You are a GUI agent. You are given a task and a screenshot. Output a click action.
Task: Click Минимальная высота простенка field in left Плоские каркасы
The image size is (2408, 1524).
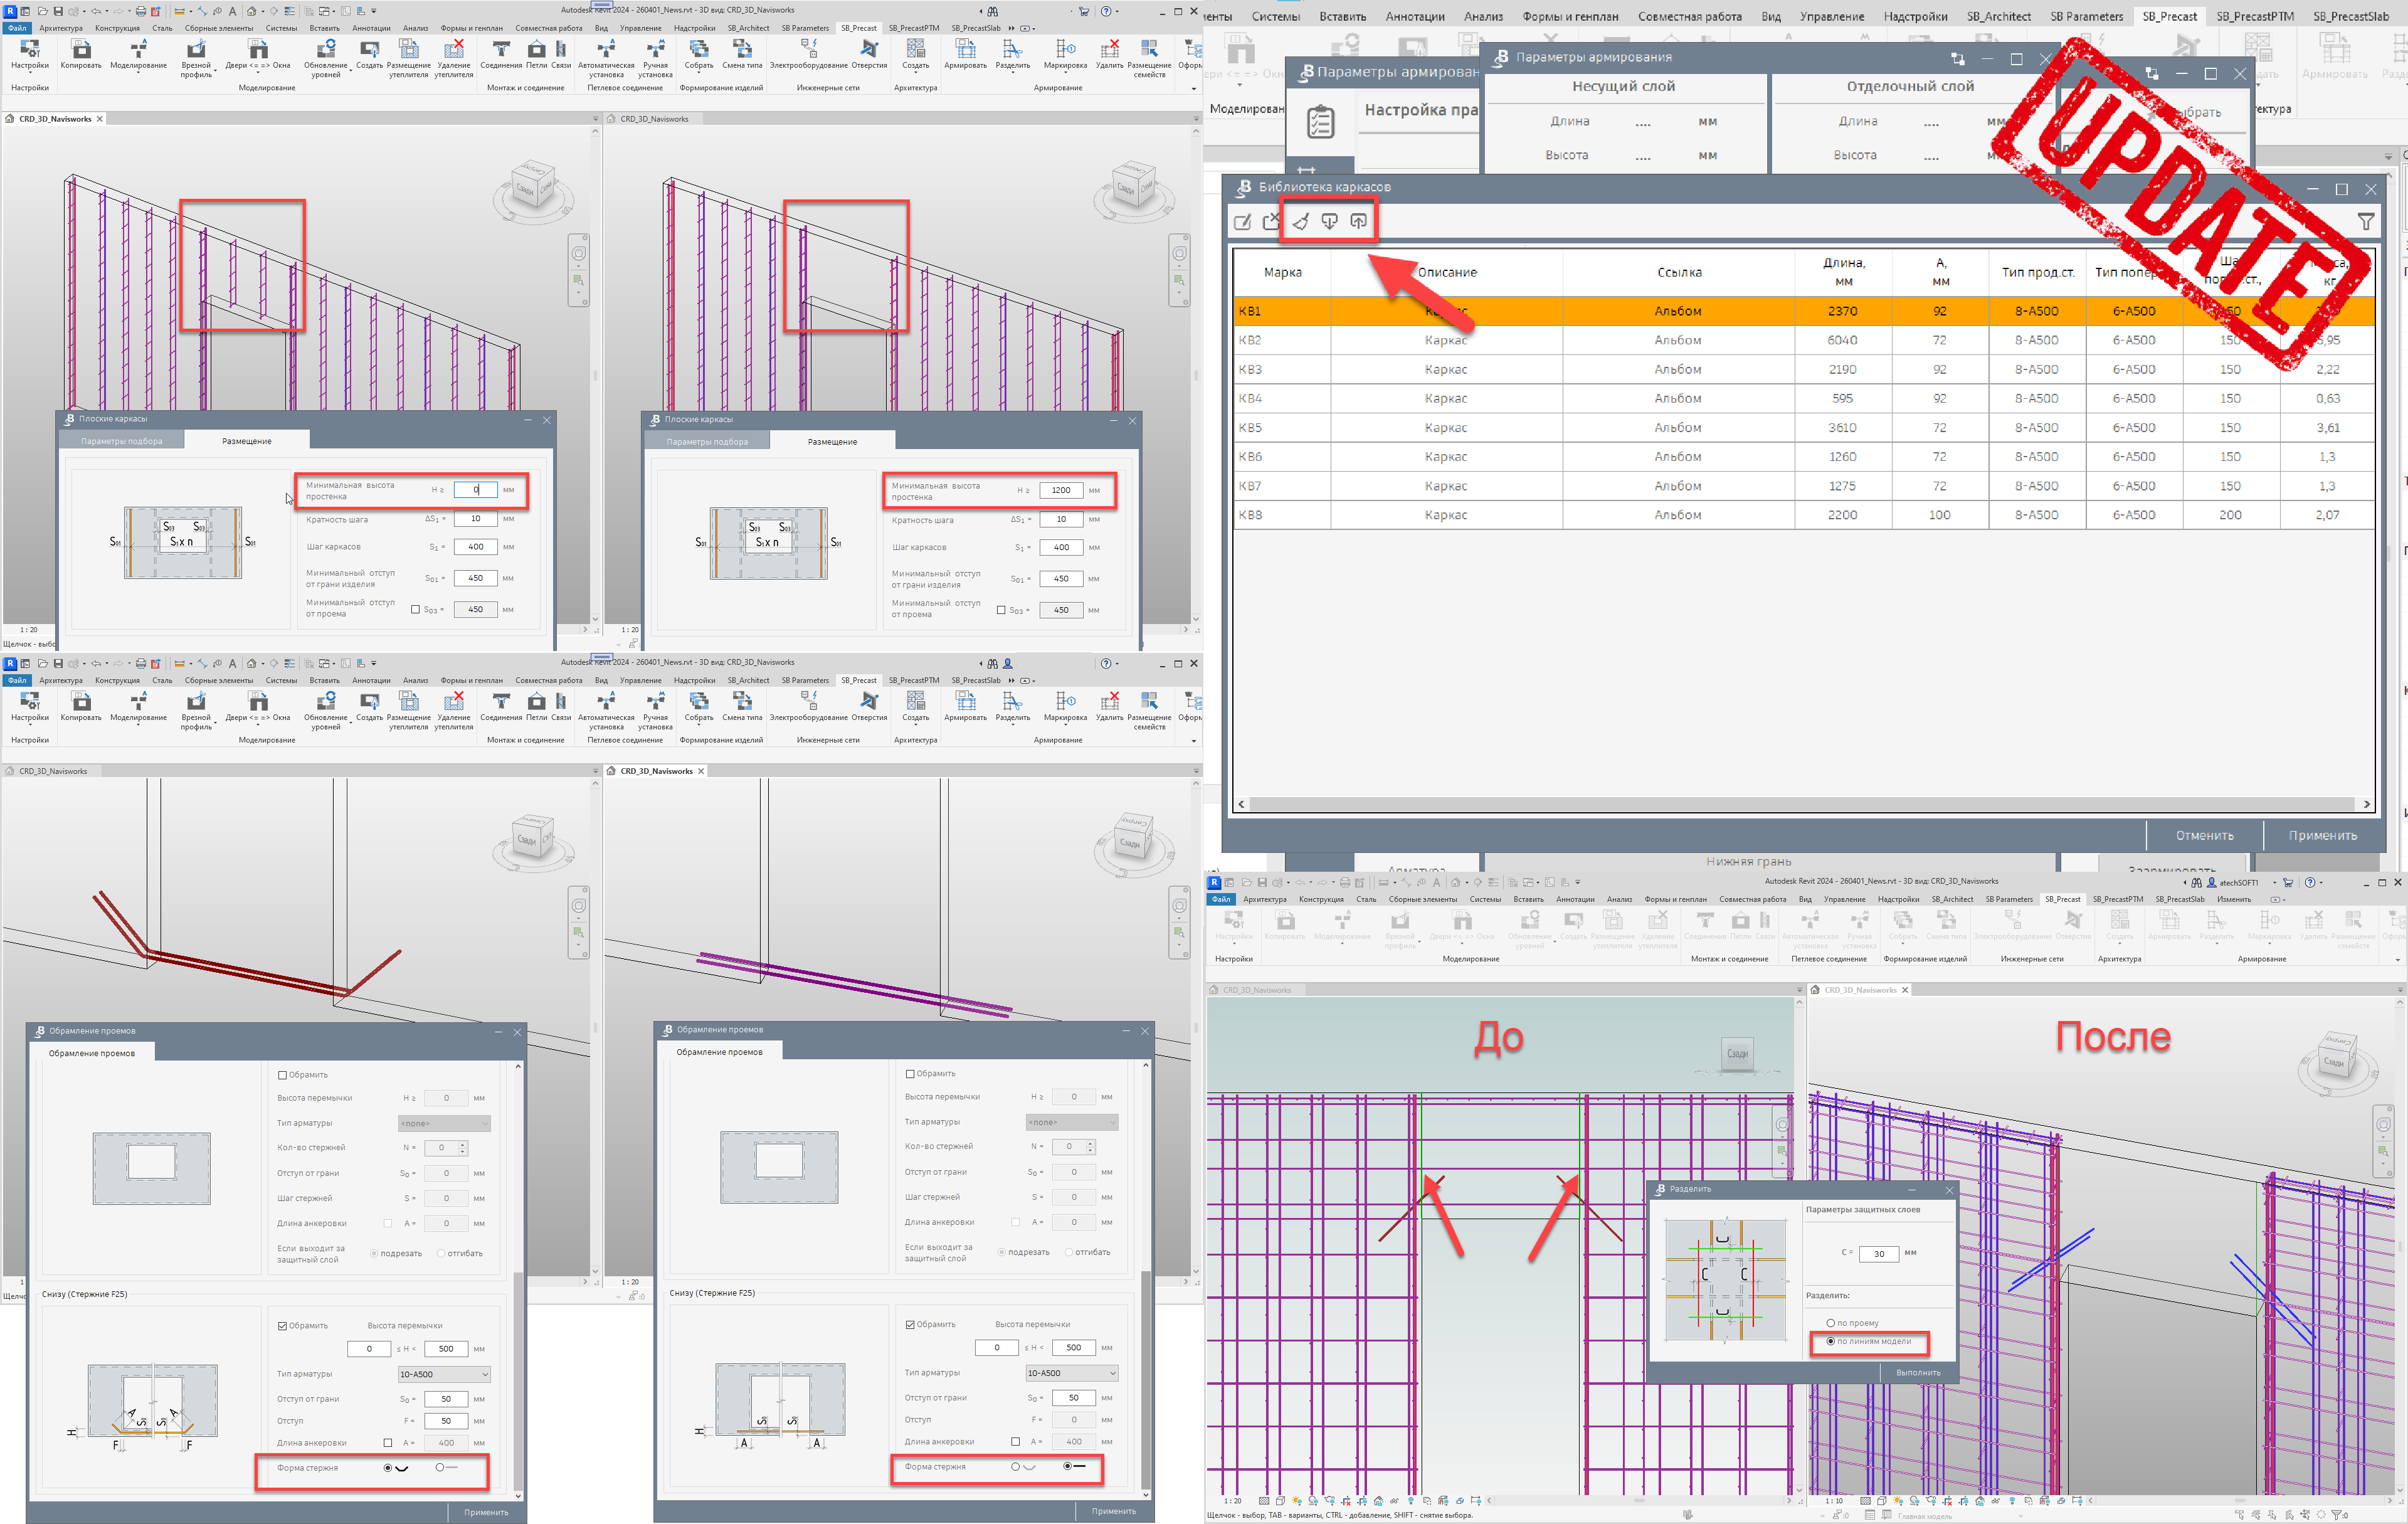coord(475,490)
